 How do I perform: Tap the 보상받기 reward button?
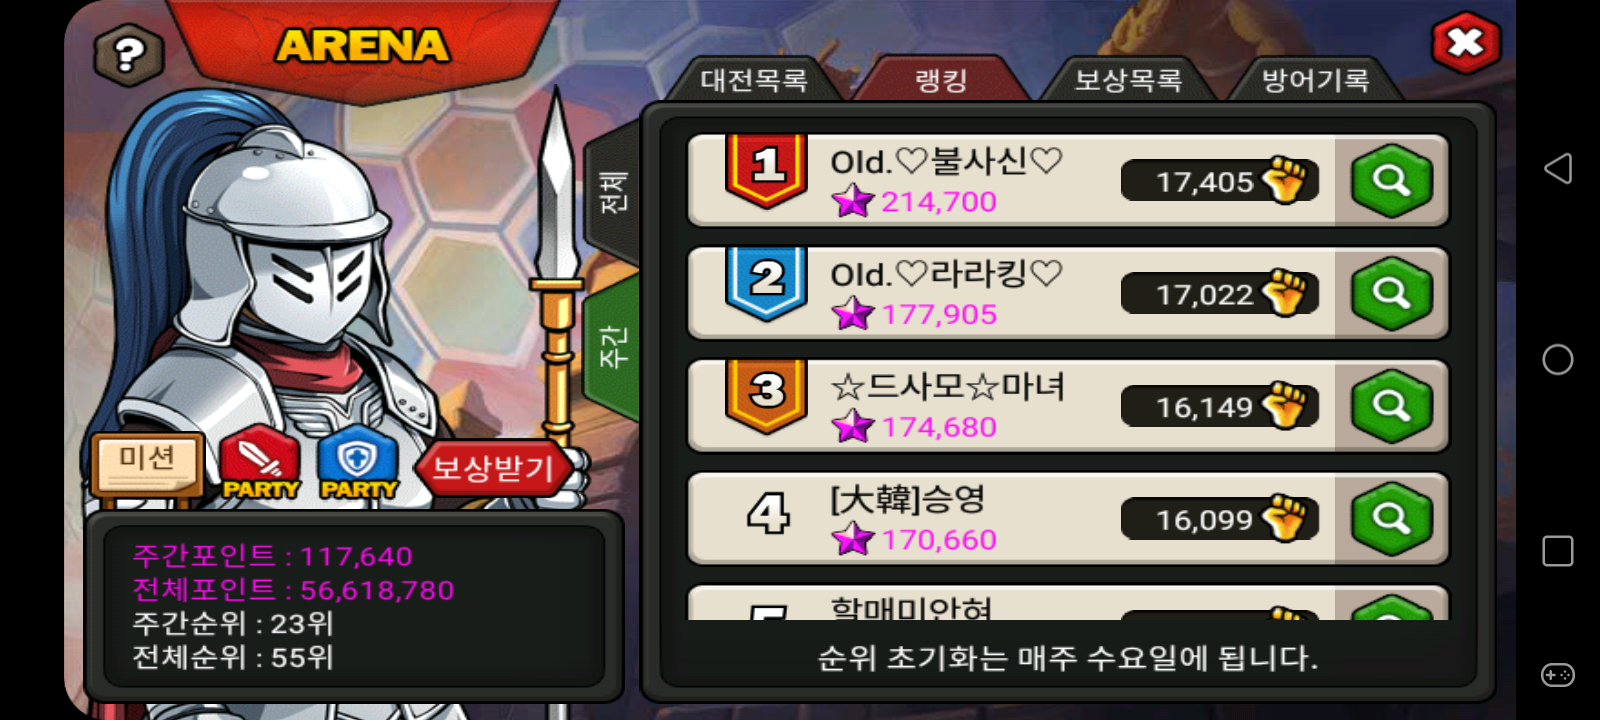[492, 468]
